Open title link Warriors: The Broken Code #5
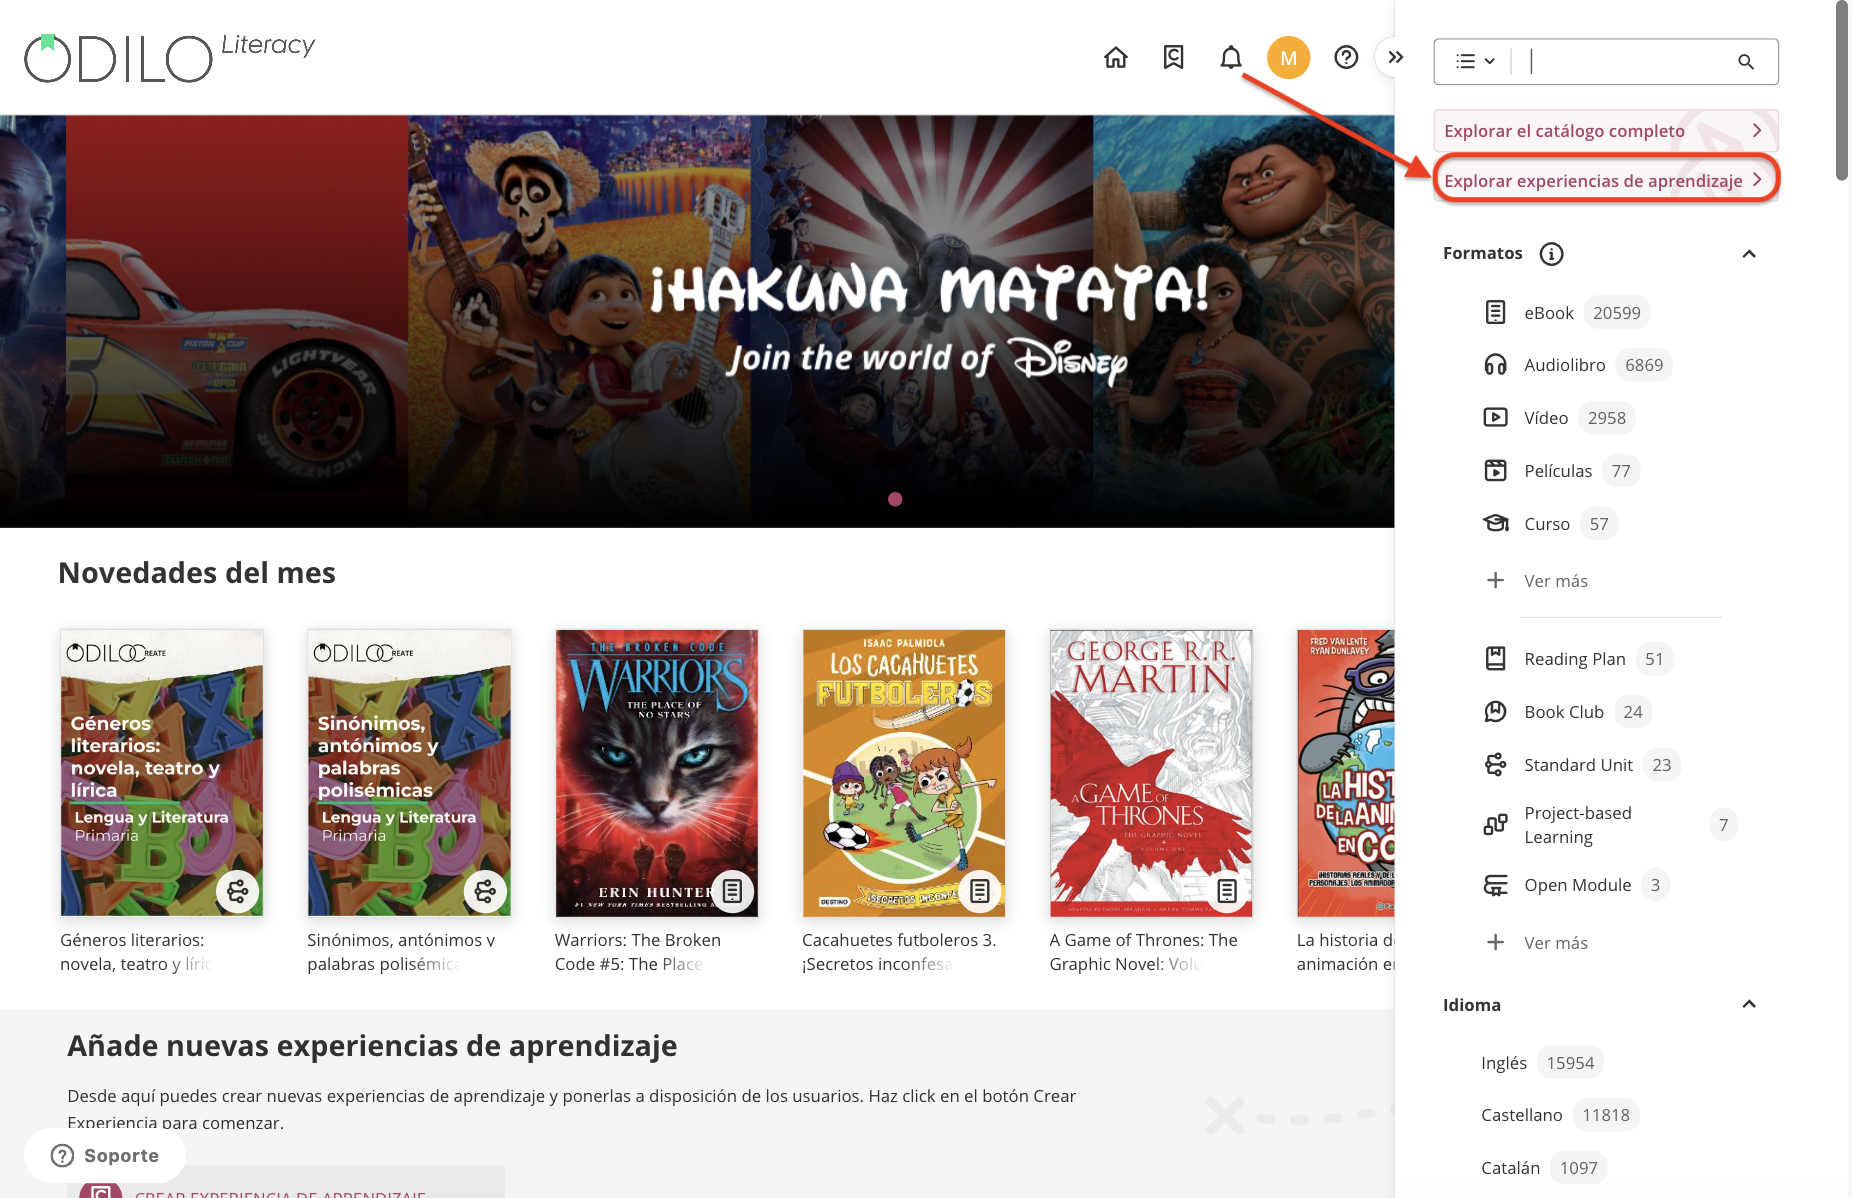The image size is (1852, 1198). click(638, 952)
